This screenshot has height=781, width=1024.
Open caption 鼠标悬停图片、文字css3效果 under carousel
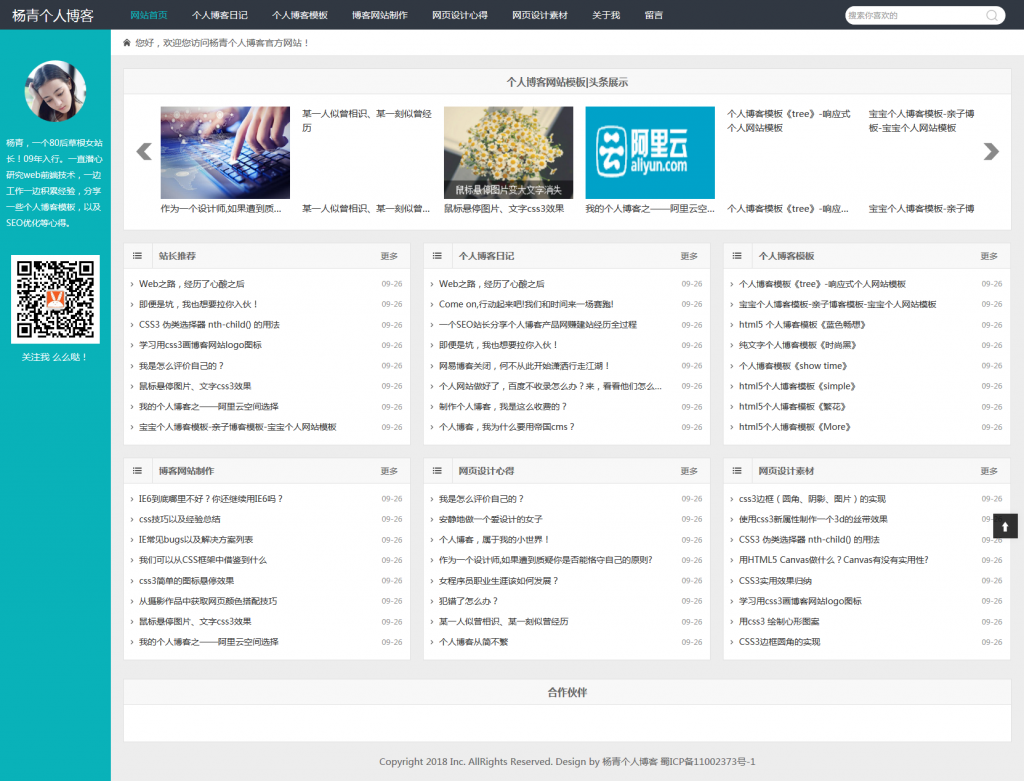tap(504, 209)
